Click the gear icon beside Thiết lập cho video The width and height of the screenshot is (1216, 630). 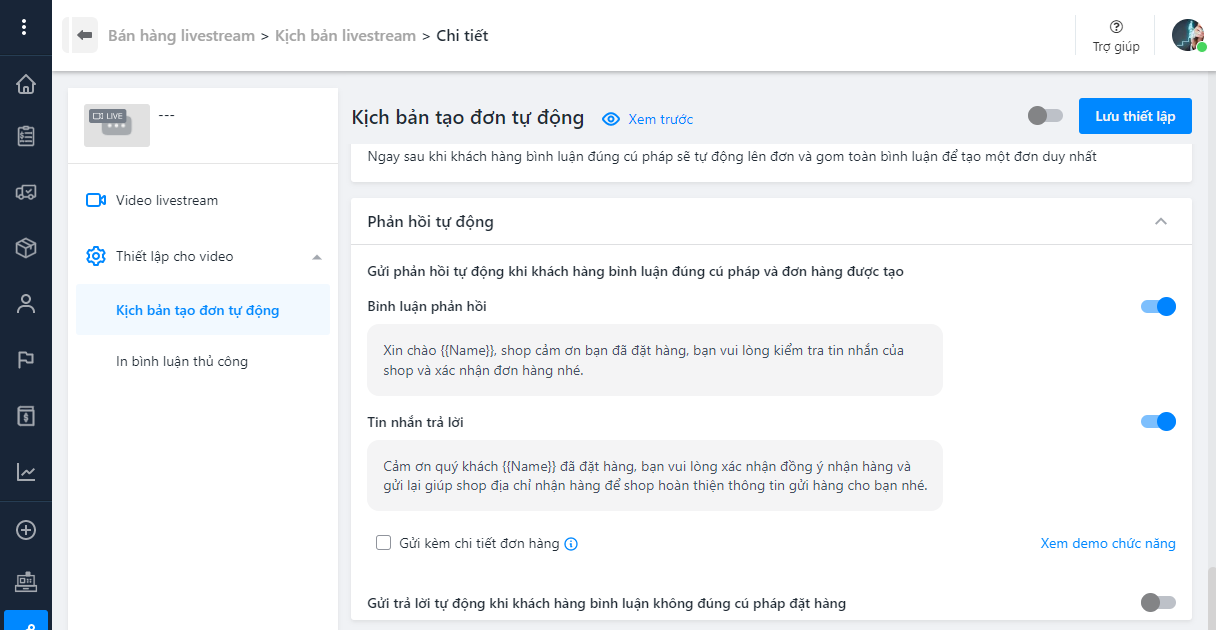(96, 256)
